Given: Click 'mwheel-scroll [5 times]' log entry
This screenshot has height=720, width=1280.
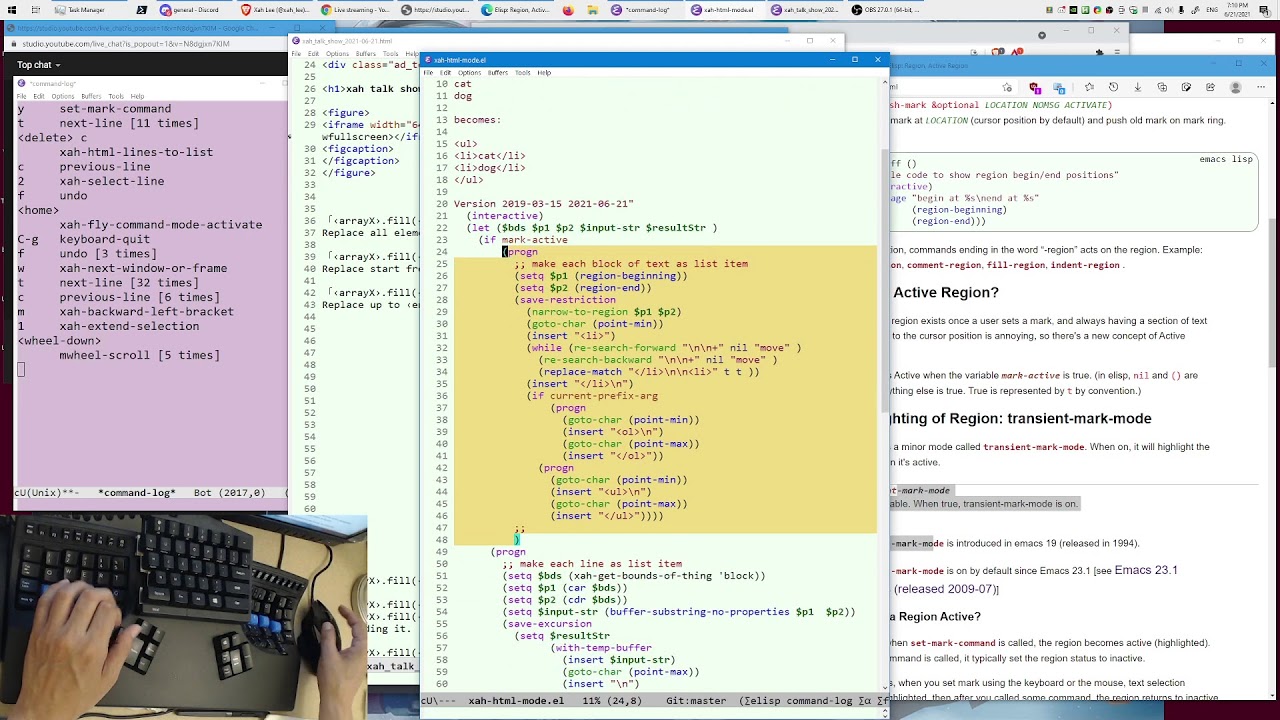Looking at the screenshot, I should (139, 355).
